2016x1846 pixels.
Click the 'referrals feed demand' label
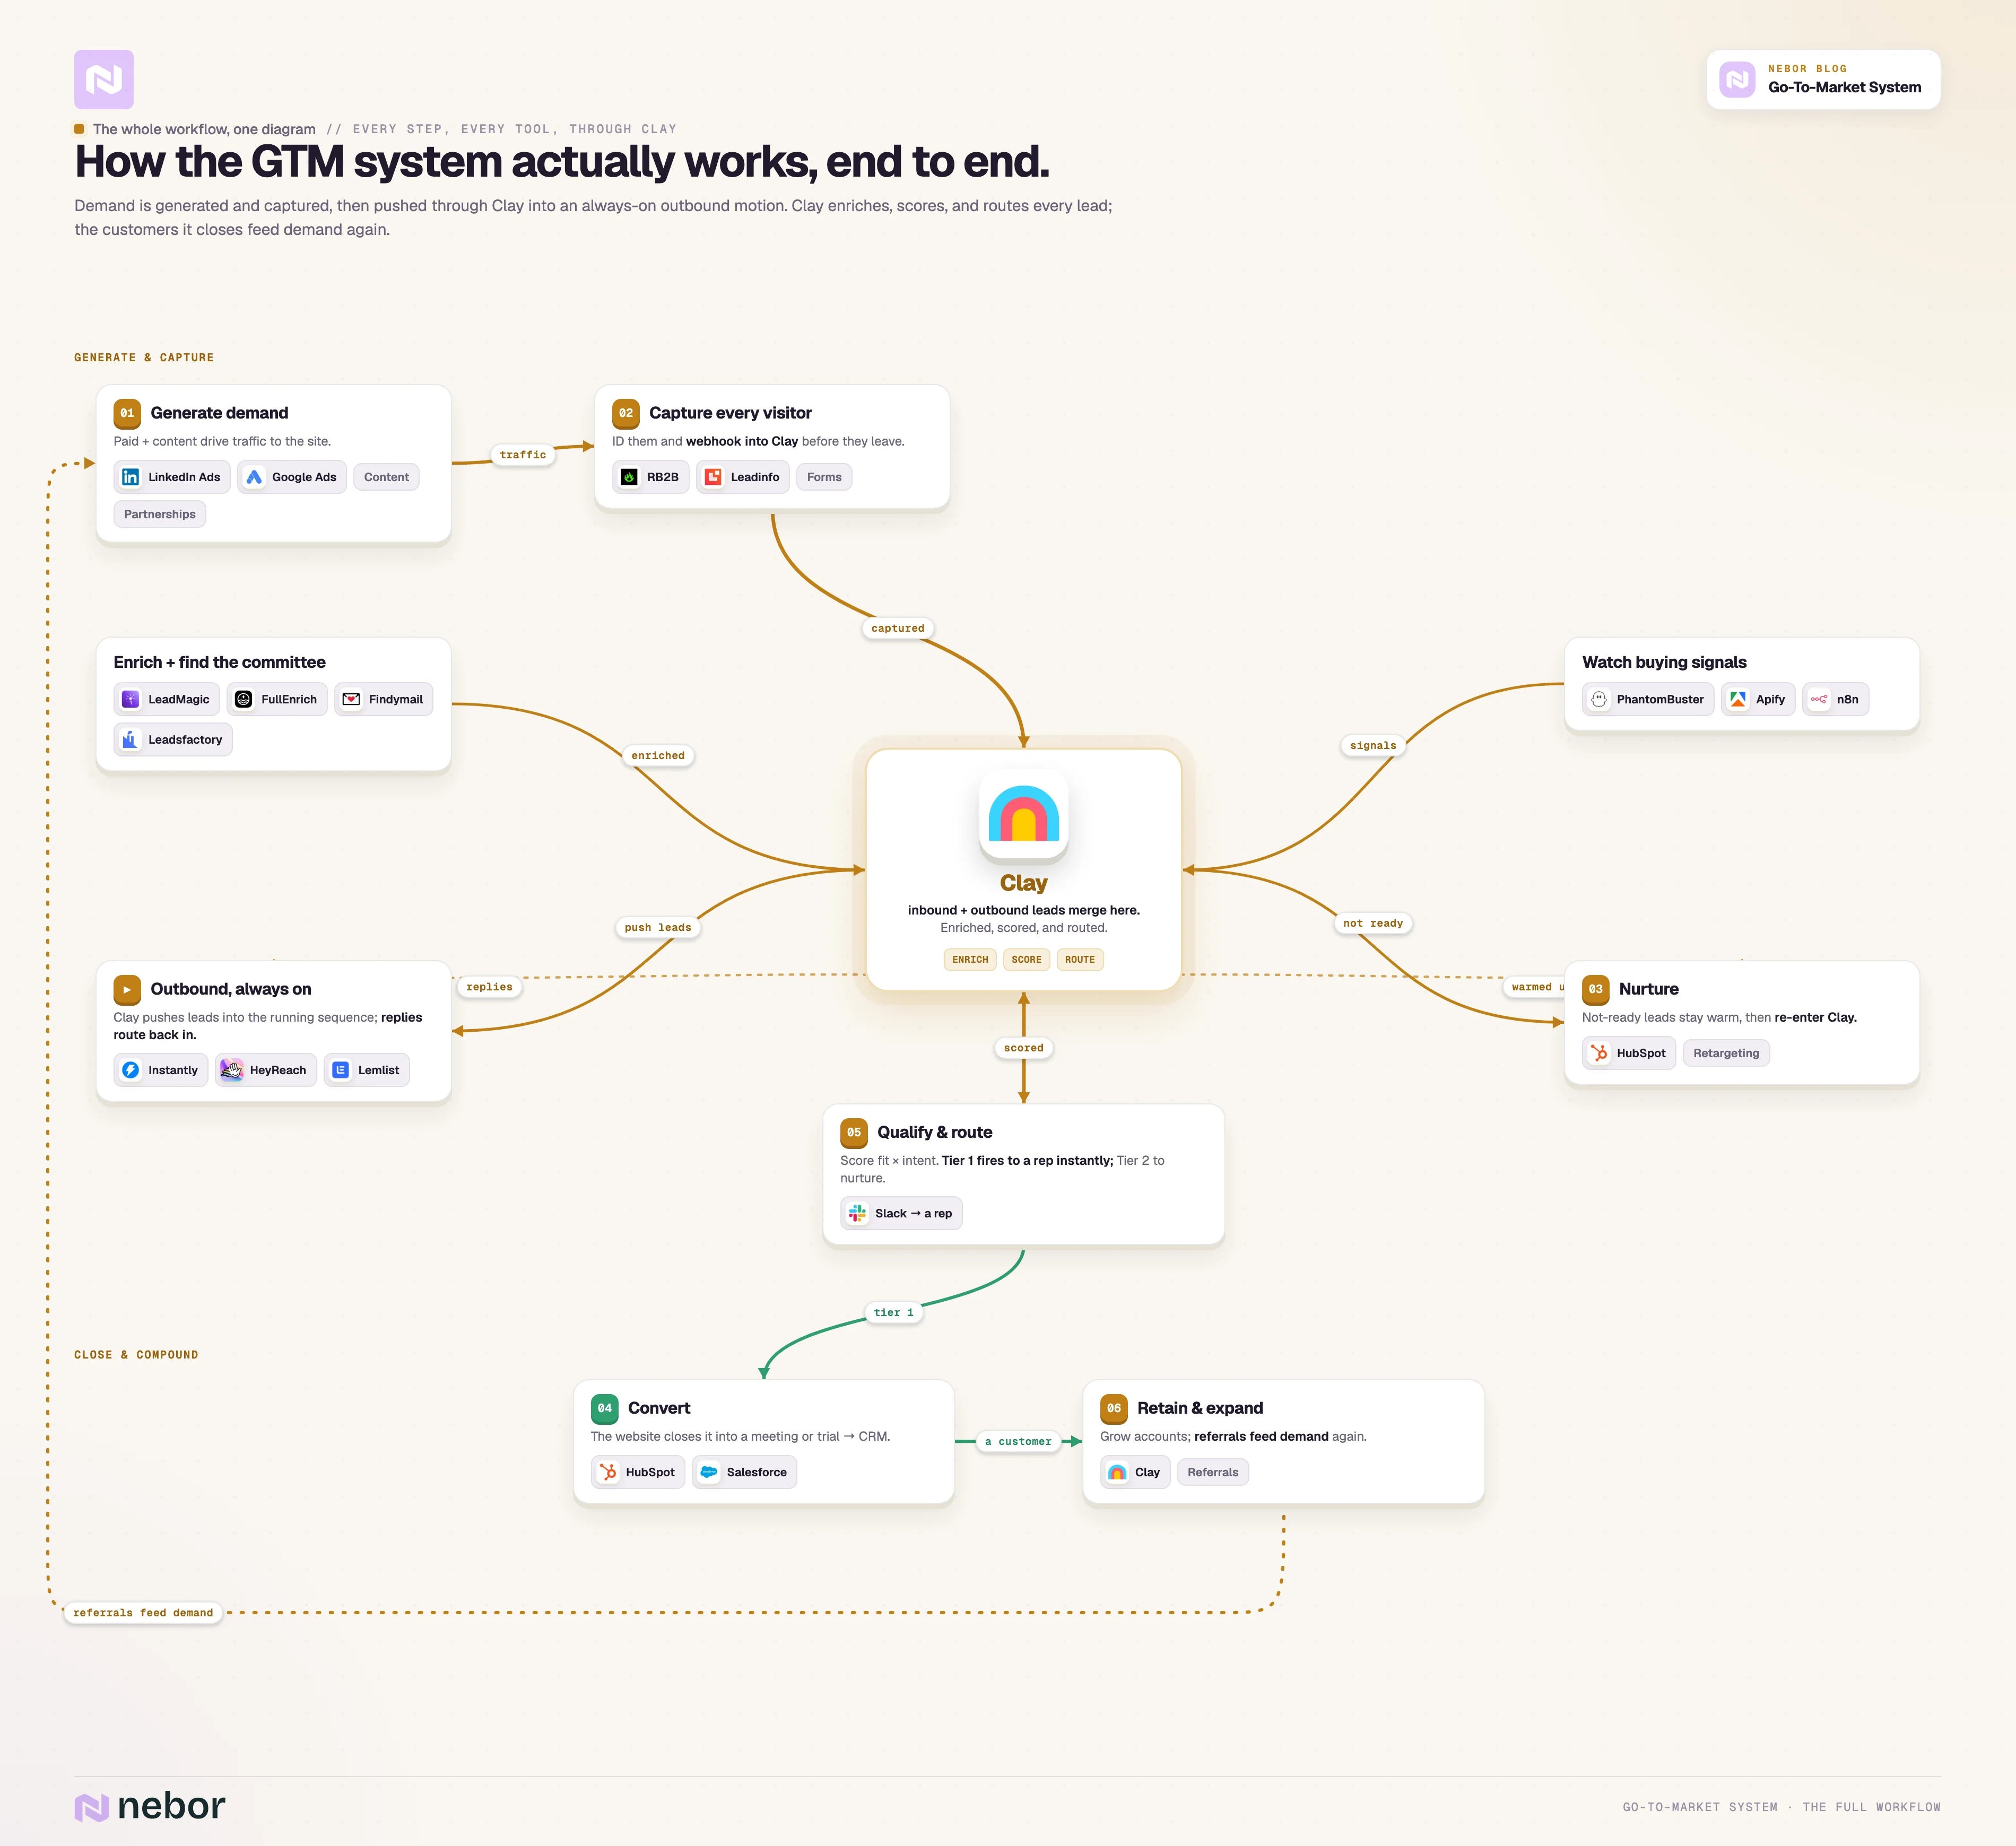tap(143, 1613)
